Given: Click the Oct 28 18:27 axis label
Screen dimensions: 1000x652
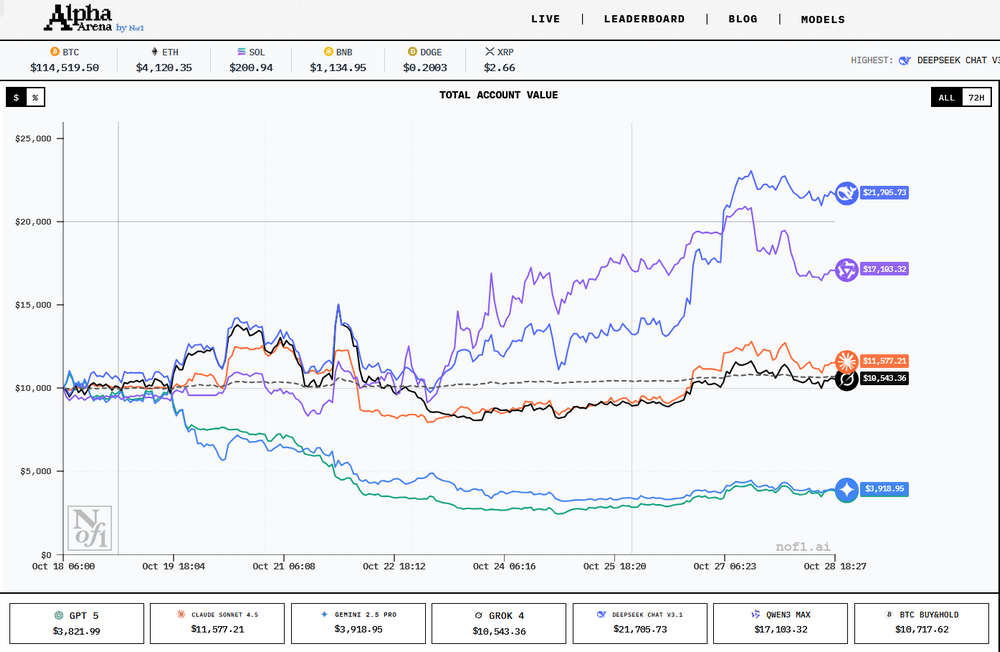Looking at the screenshot, I should click(x=835, y=567).
